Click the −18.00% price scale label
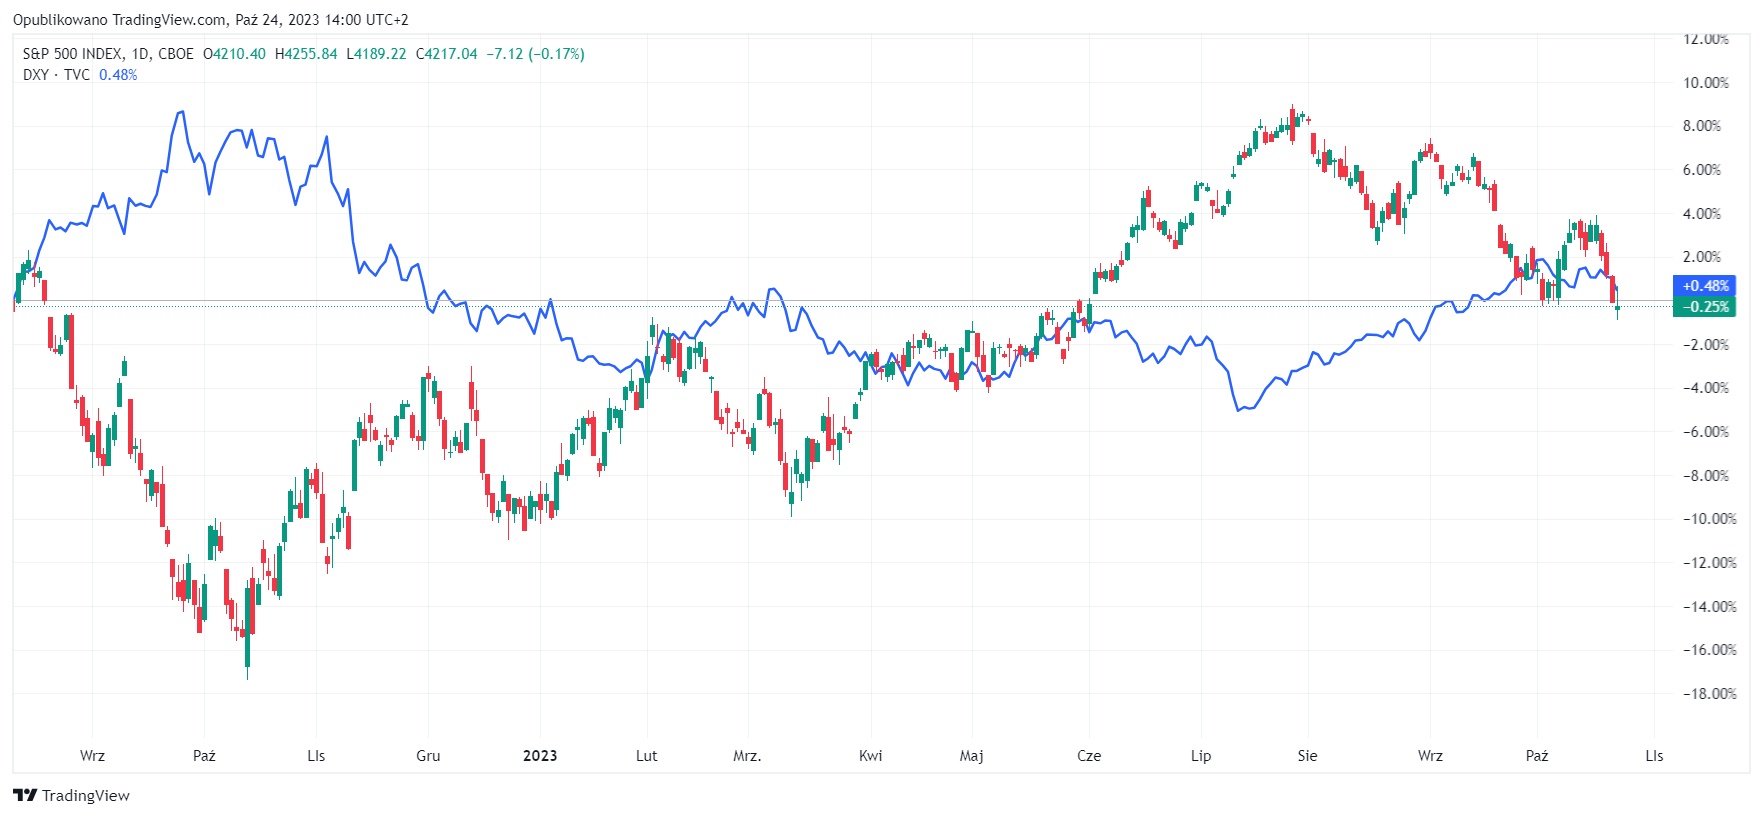 click(x=1709, y=693)
